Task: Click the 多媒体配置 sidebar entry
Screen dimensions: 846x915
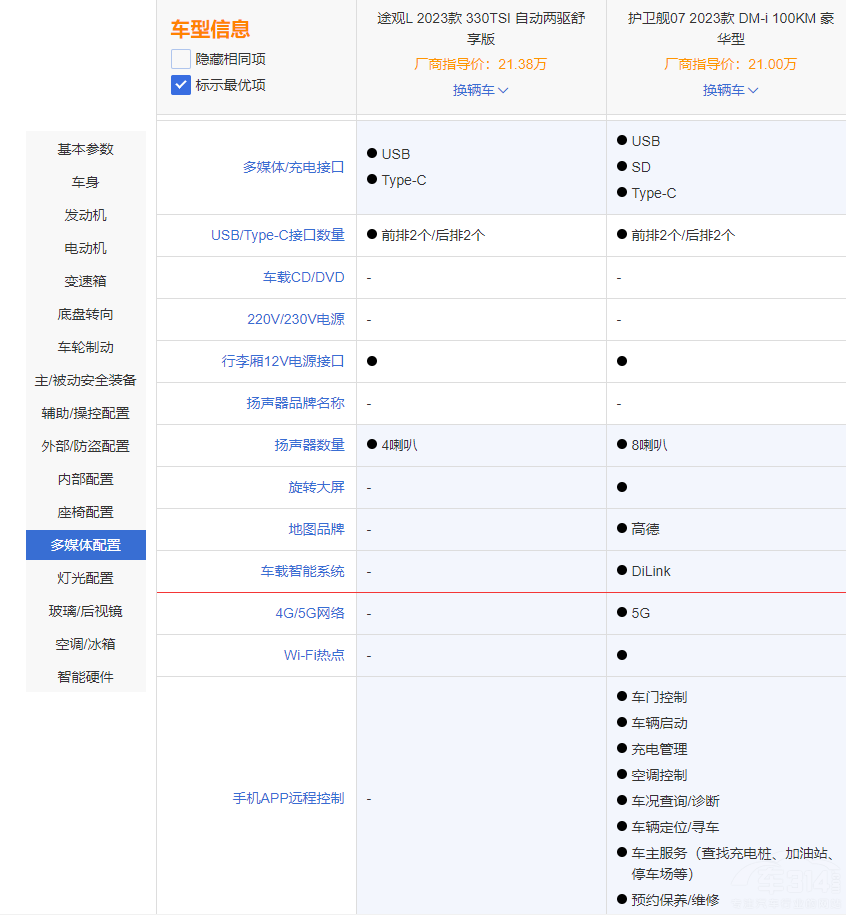Action: pos(85,545)
